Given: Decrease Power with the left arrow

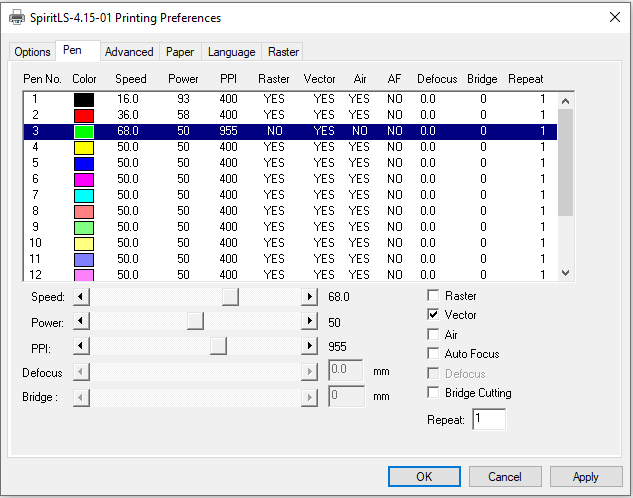Looking at the screenshot, I should (x=81, y=322).
